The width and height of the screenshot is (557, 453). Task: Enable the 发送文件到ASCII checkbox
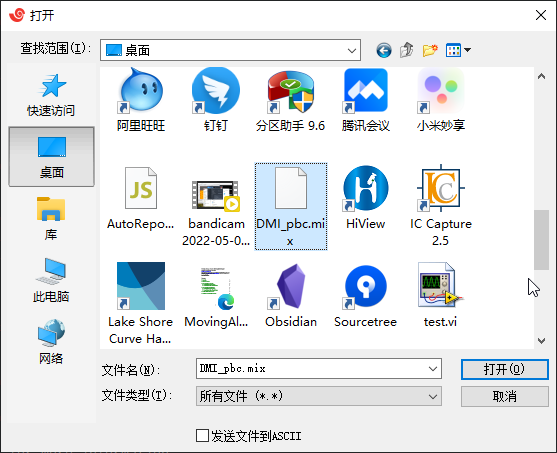tap(202, 436)
